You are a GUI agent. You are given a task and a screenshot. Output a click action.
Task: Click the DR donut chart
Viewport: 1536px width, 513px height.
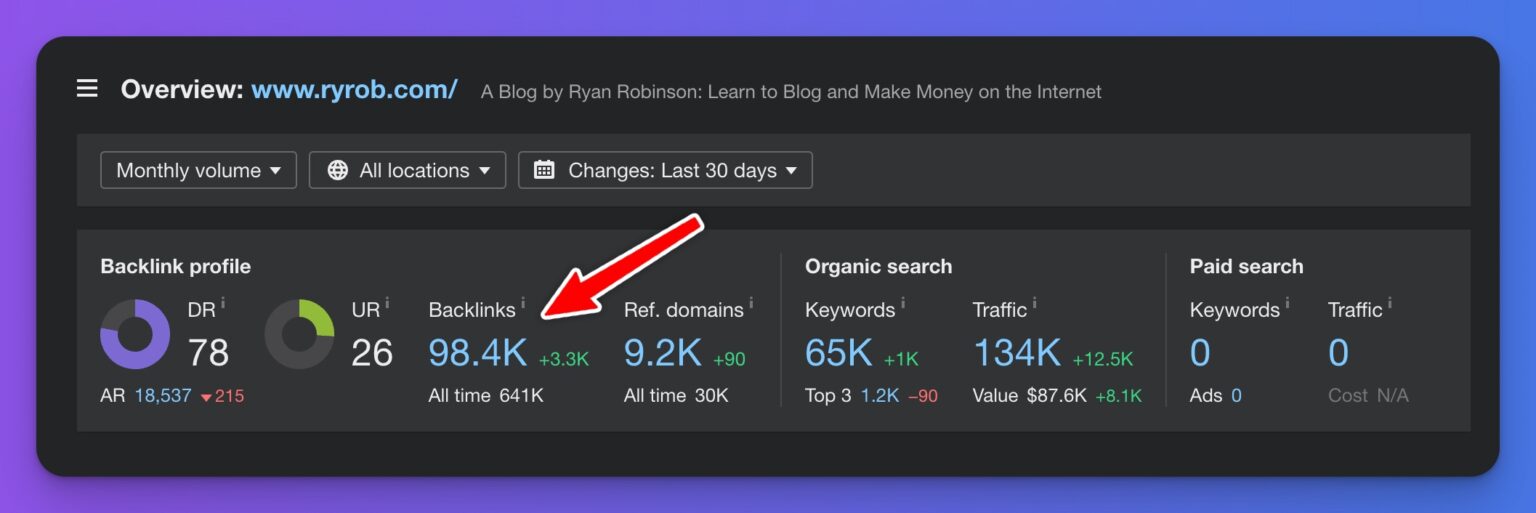pos(135,334)
